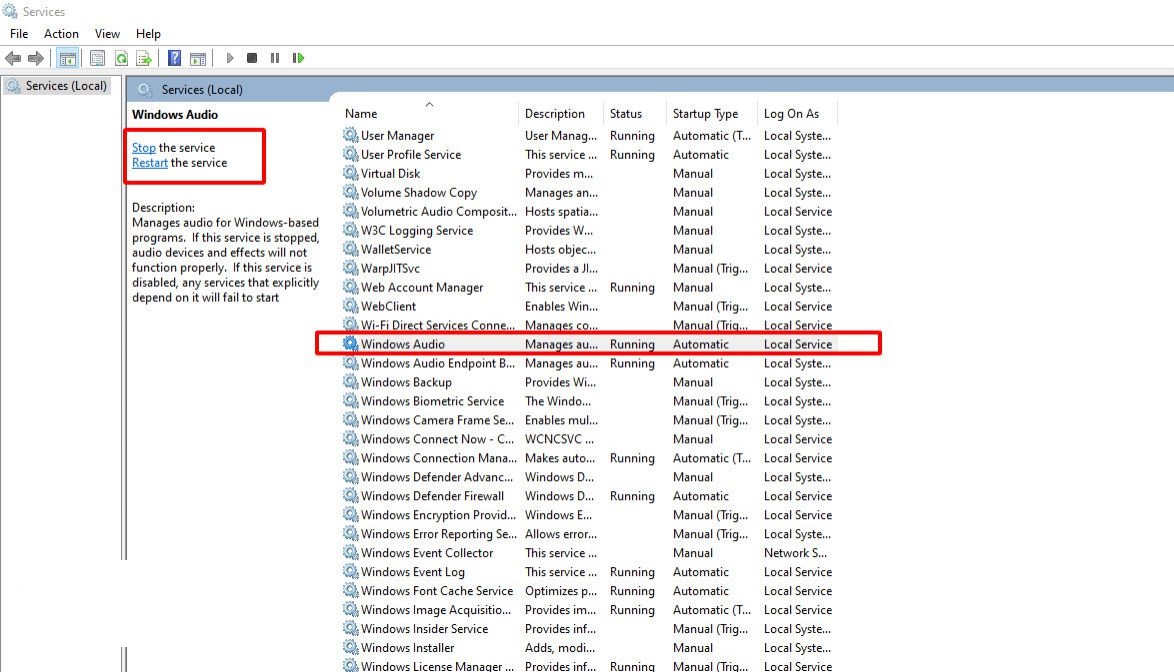Click the gear icon beside Windows Installer

tap(350, 647)
